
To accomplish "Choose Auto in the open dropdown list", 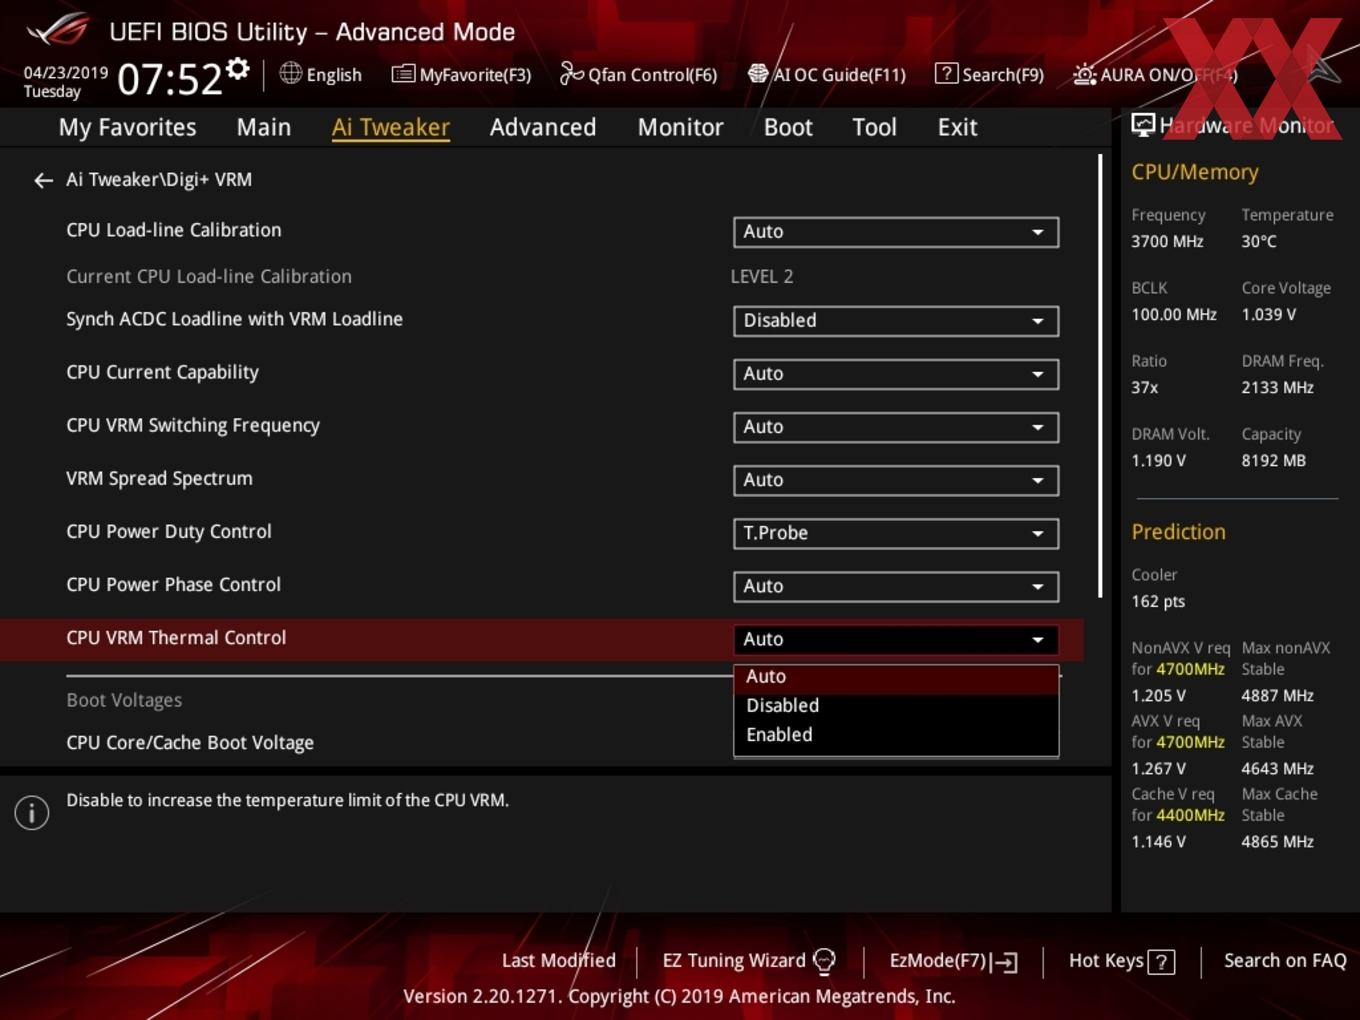I will coord(896,677).
